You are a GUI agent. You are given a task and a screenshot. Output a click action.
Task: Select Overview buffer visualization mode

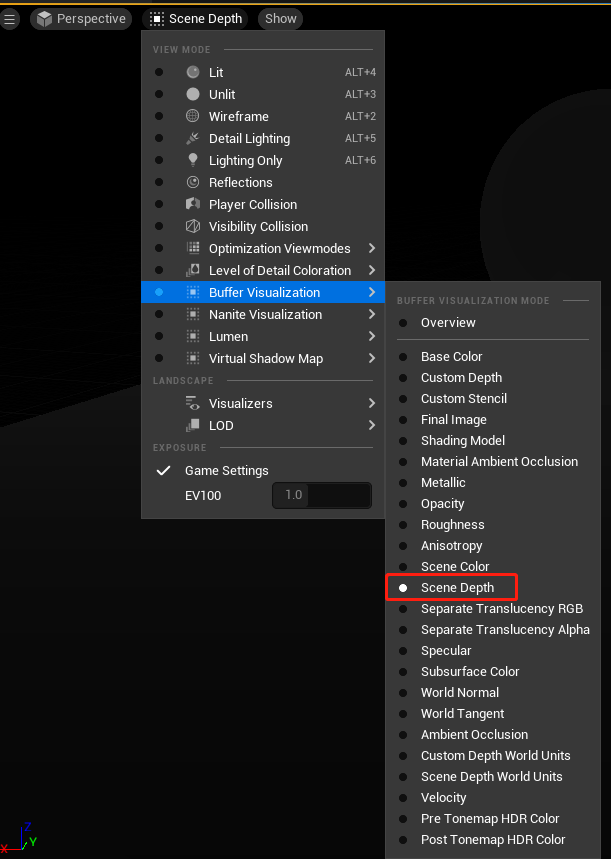493,323
